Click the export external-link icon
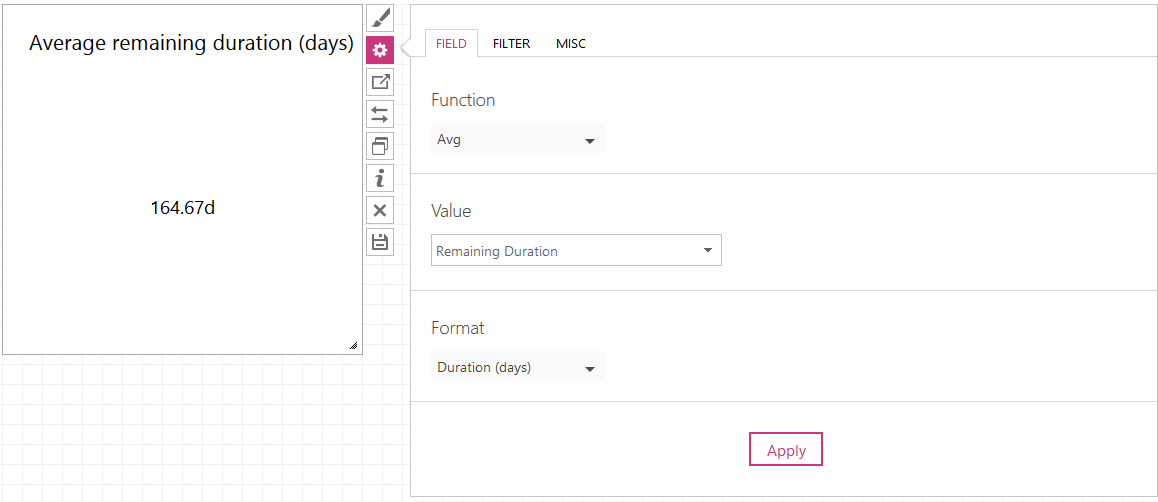The width and height of the screenshot is (1158, 502). [380, 82]
